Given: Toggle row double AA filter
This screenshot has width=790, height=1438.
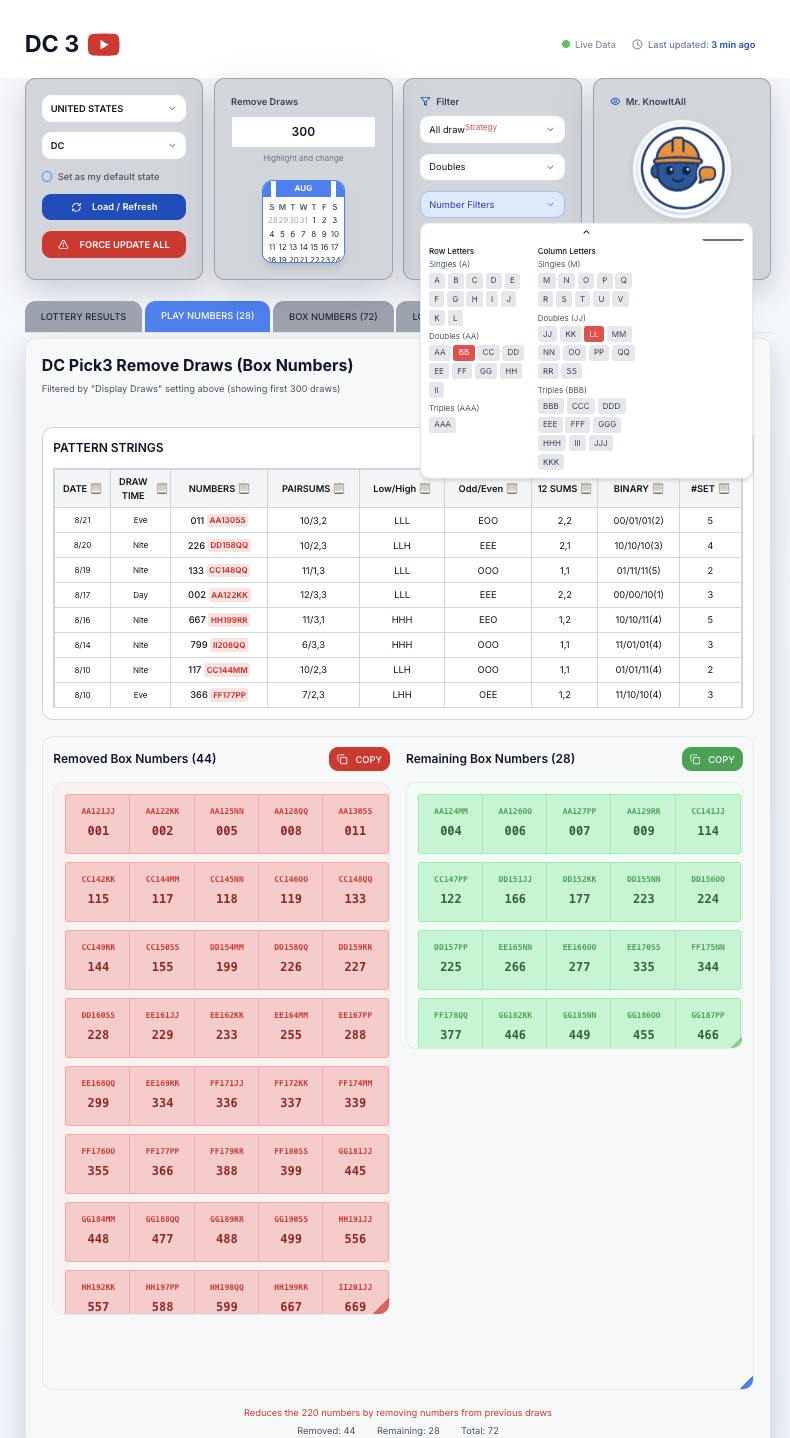Looking at the screenshot, I should click(x=439, y=353).
